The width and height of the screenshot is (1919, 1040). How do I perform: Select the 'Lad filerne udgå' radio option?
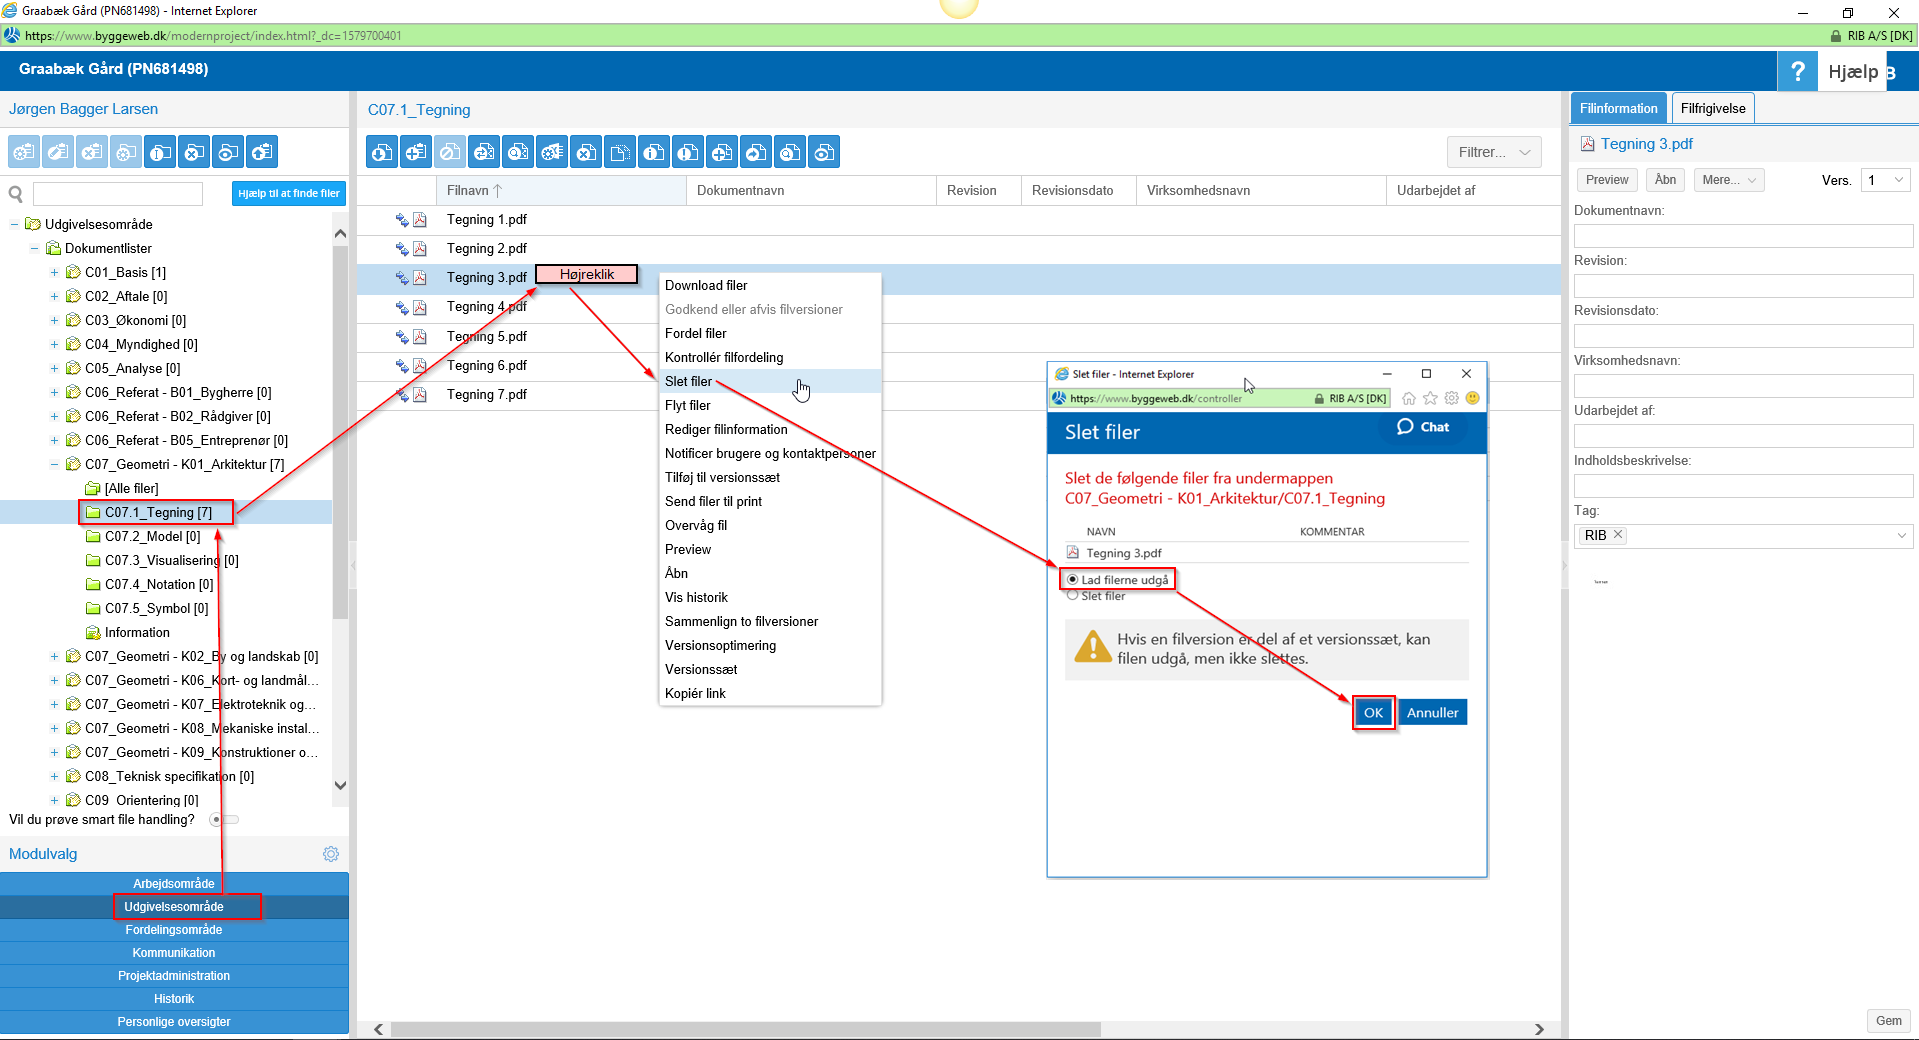pyautogui.click(x=1073, y=580)
